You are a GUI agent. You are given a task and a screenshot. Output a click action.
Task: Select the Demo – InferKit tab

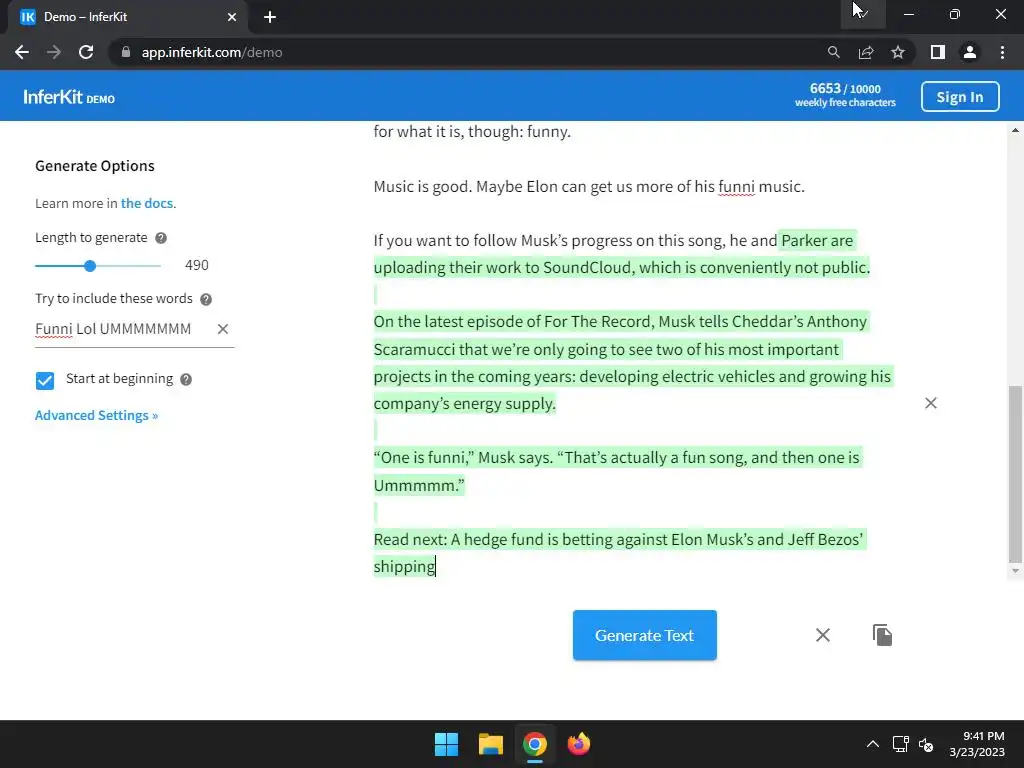click(x=127, y=17)
